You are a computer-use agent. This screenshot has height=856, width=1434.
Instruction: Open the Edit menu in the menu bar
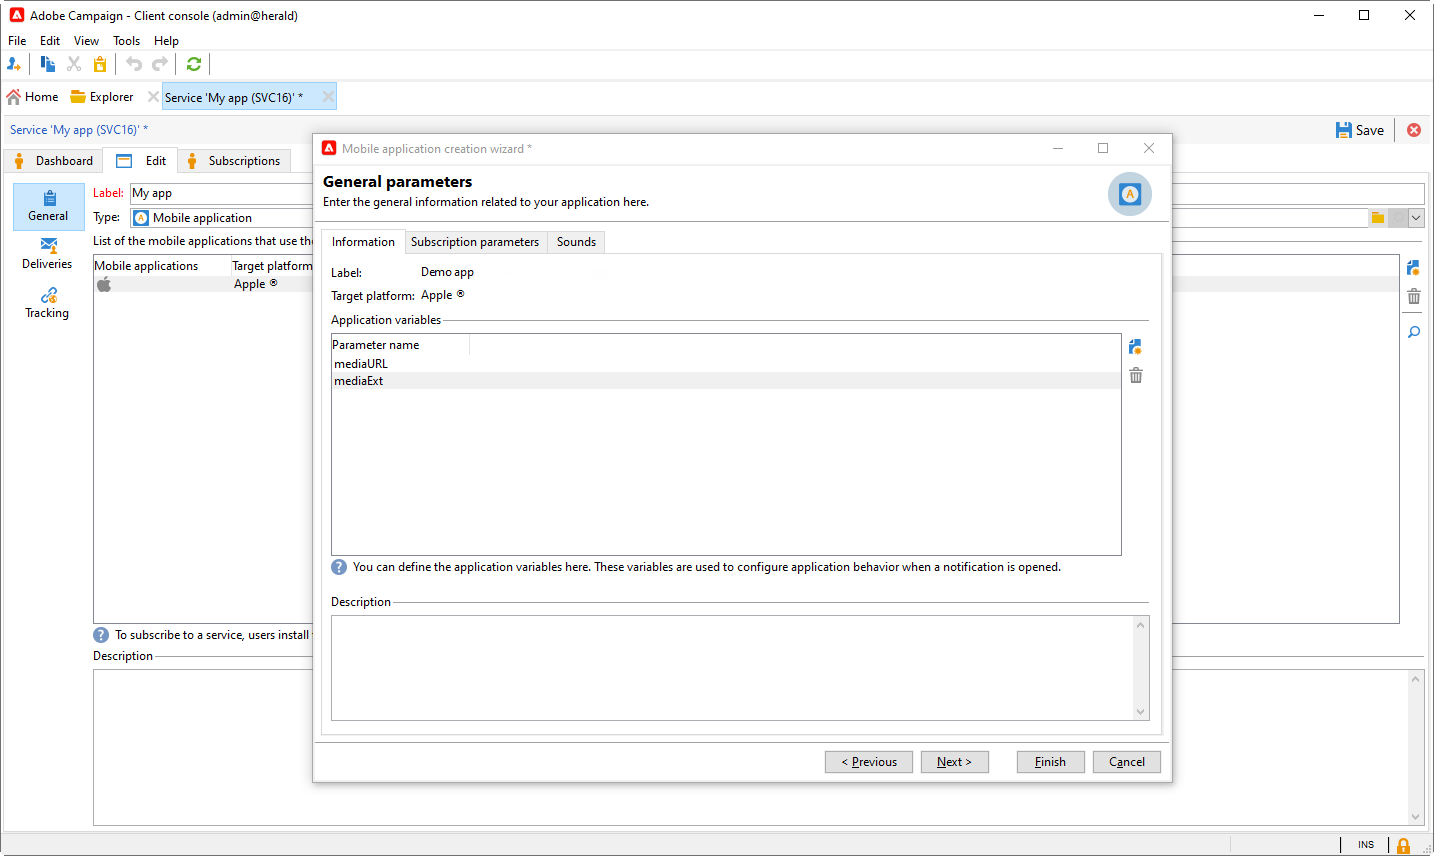point(50,41)
